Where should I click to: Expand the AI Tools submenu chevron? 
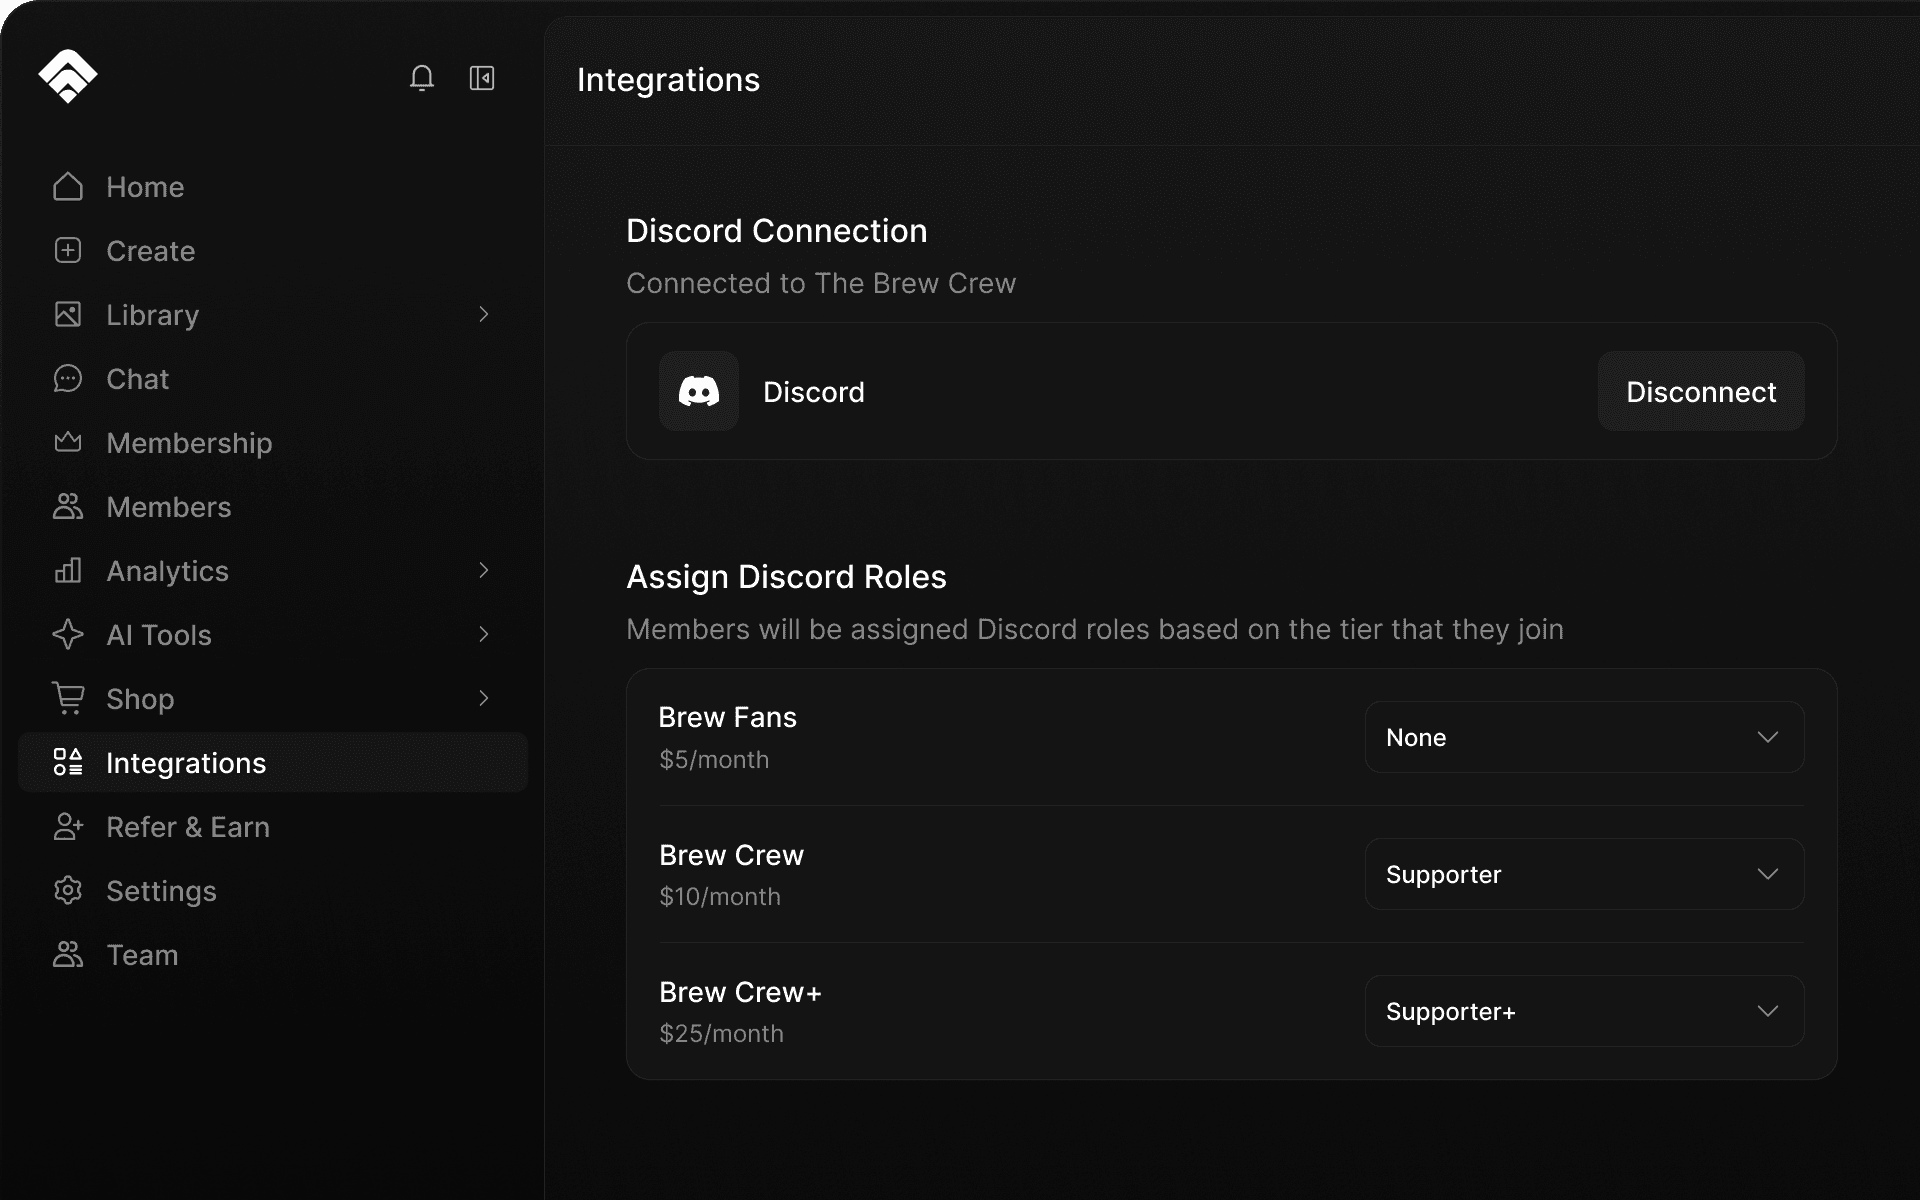point(484,635)
